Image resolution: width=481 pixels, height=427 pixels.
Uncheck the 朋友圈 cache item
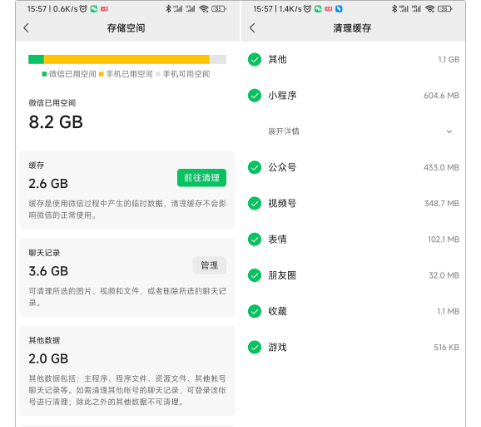click(255, 275)
